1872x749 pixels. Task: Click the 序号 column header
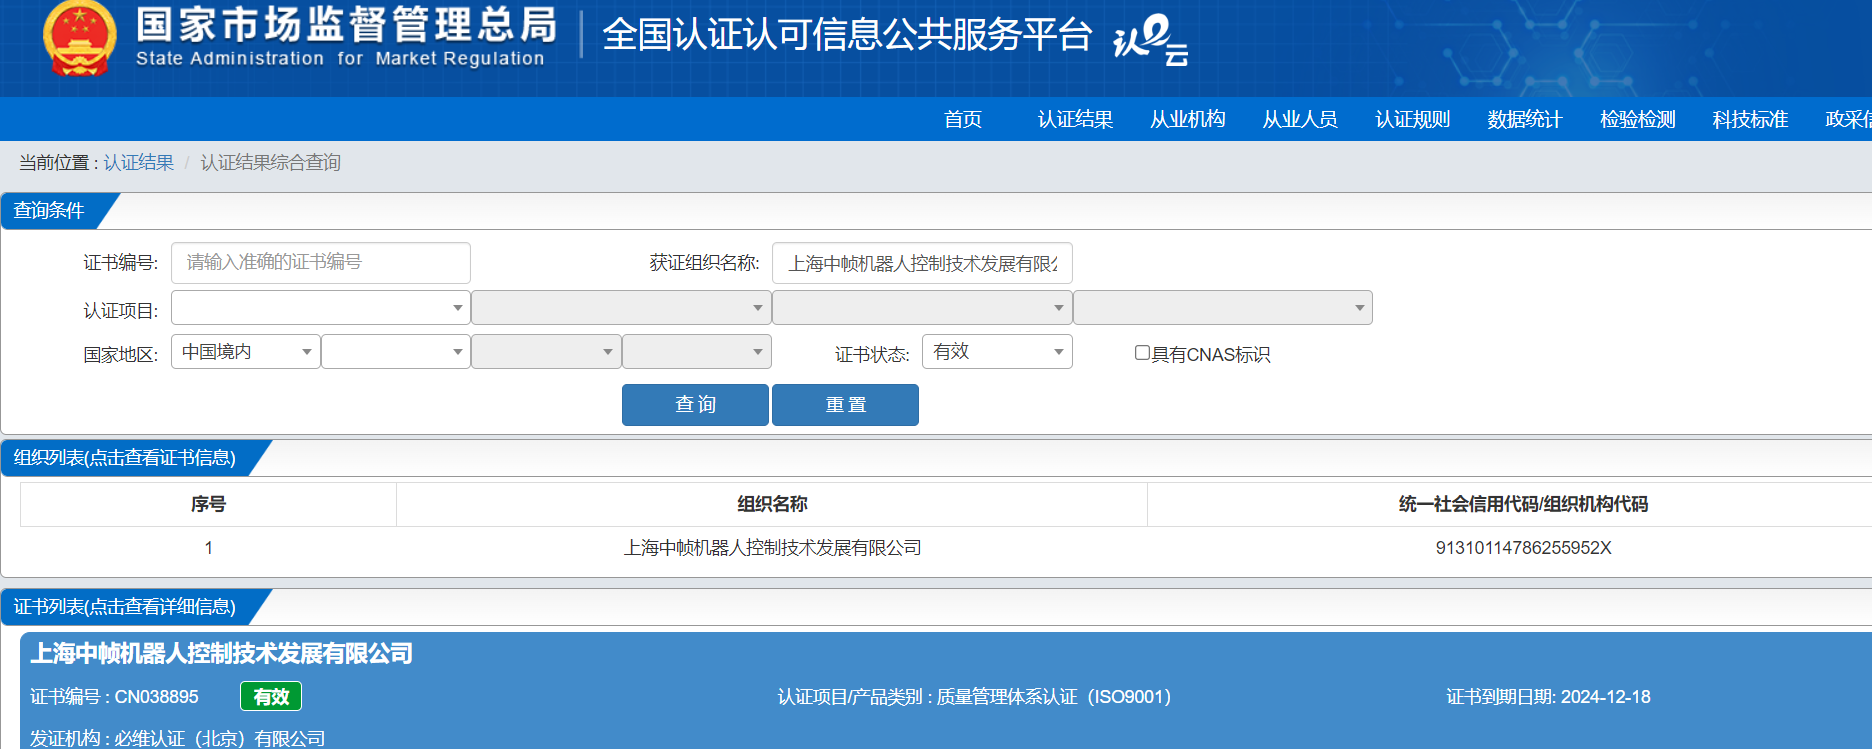208,504
